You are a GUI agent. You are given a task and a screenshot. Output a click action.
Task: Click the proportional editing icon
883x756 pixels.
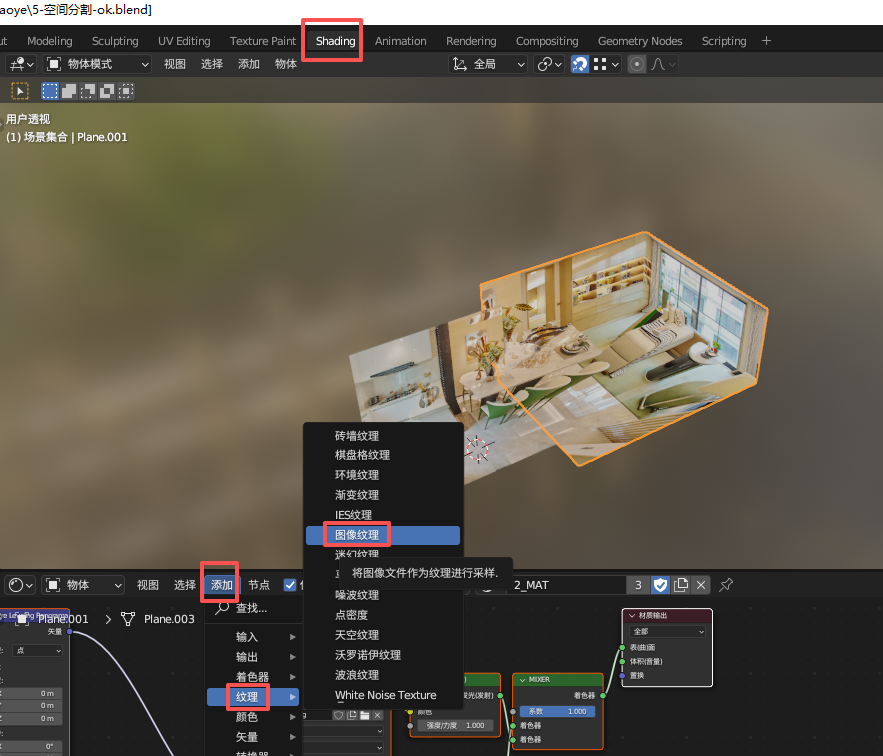[637, 64]
